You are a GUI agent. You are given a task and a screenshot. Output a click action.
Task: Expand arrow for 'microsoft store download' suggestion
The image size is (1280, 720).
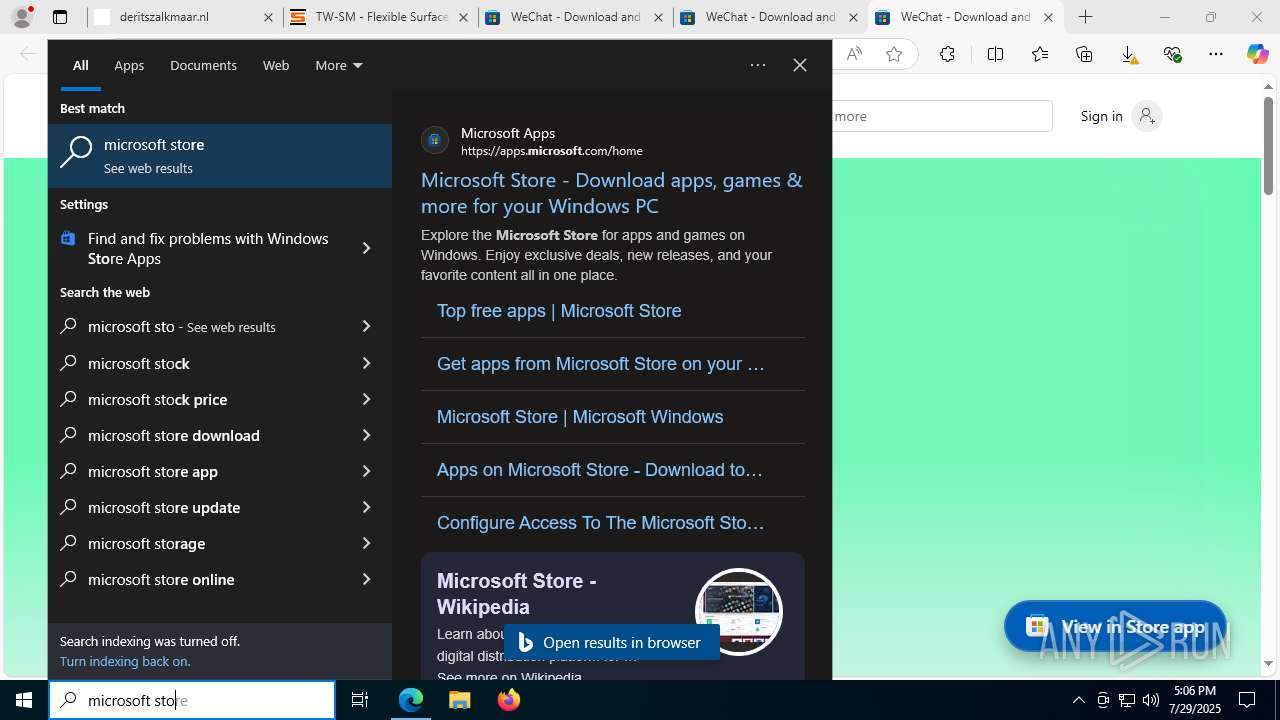(x=366, y=435)
